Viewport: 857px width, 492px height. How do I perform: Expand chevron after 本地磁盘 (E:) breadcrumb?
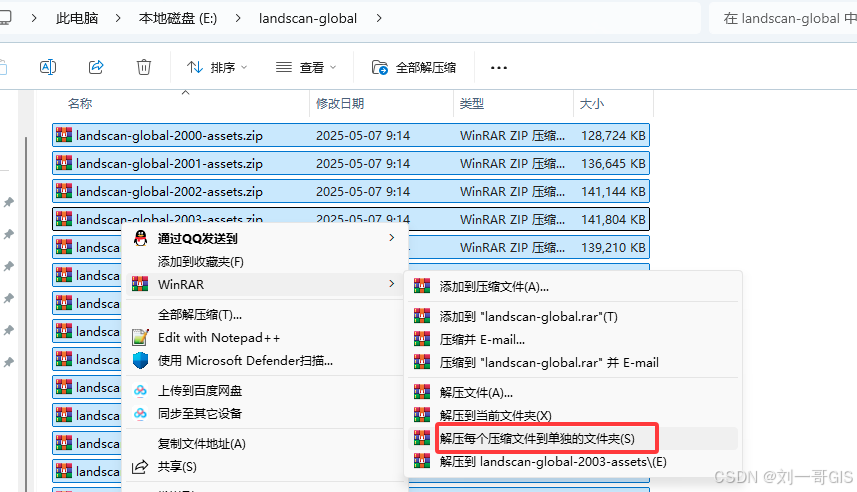pos(238,18)
